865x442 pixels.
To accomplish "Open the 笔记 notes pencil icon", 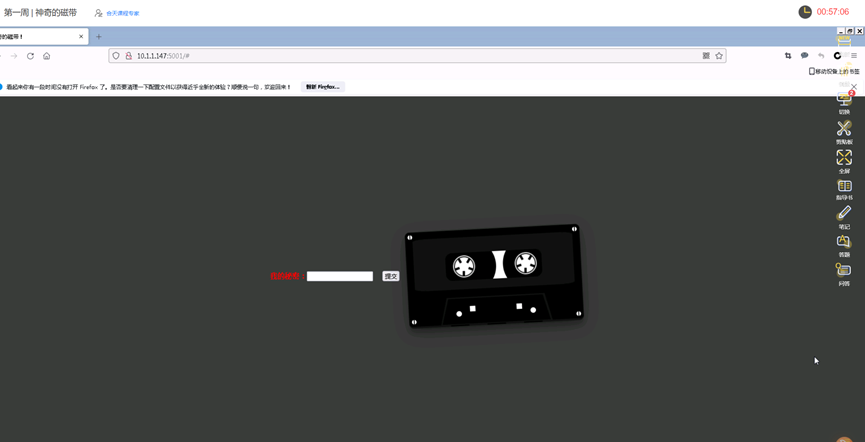I will tap(844, 213).
